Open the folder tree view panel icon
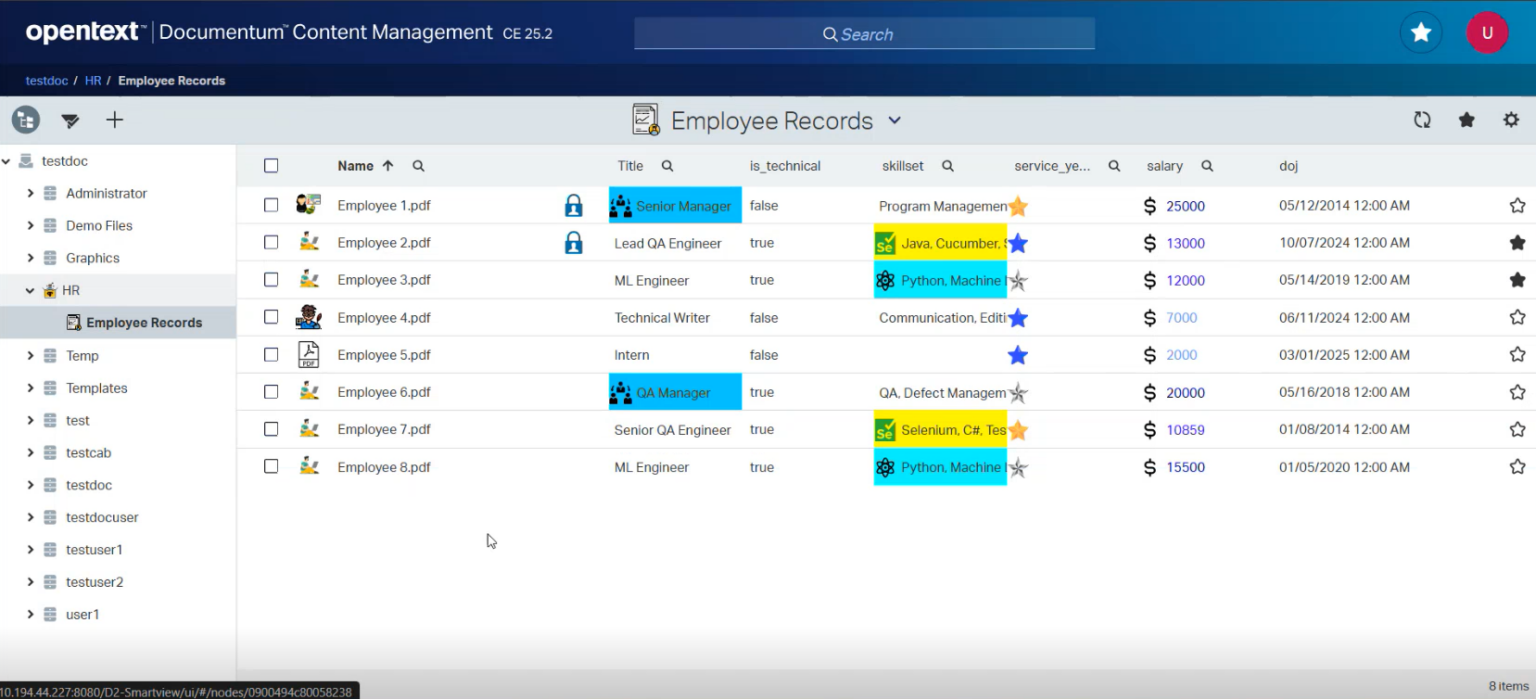The image size is (1536, 699). coord(25,119)
